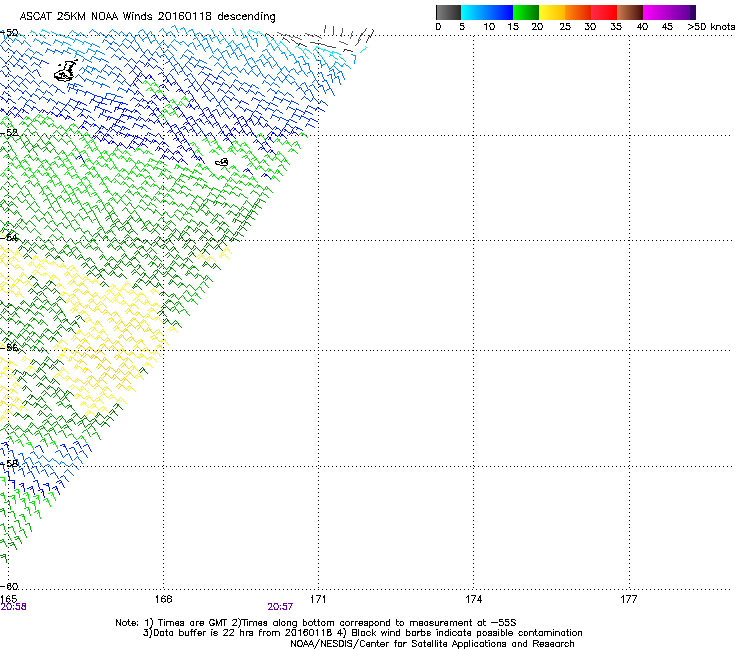Click the 168 longitude label
This screenshot has width=740, height=650.
pyautogui.click(x=163, y=599)
